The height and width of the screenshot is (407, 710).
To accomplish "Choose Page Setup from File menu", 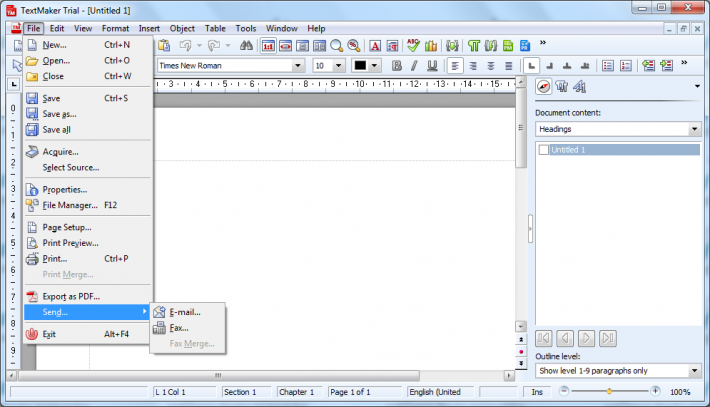I will click(88, 227).
